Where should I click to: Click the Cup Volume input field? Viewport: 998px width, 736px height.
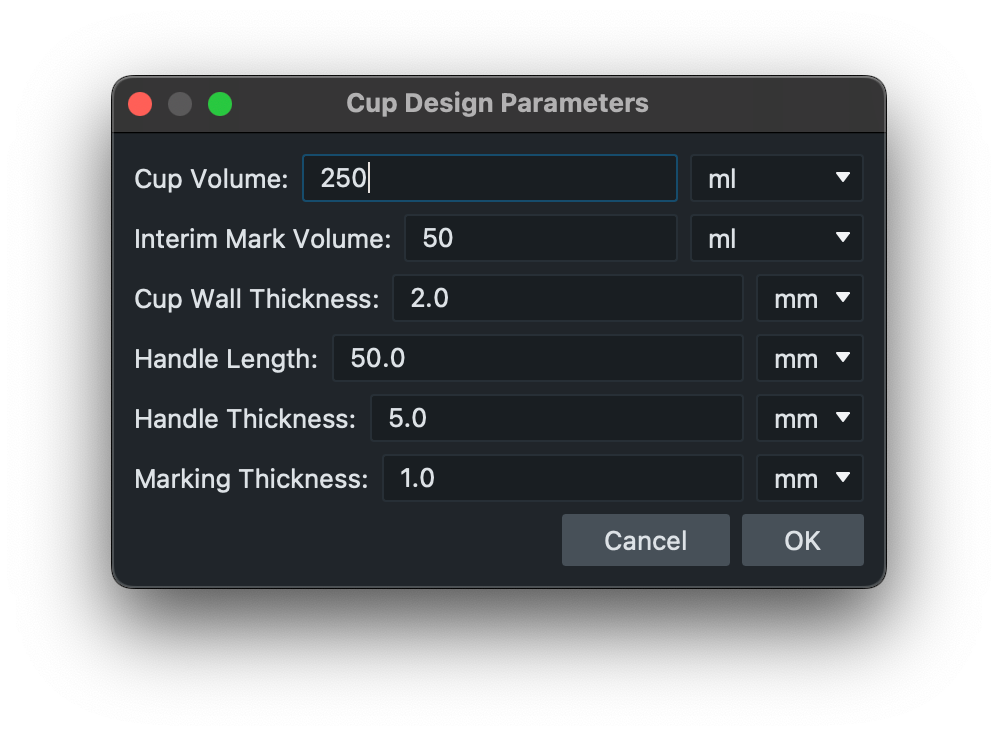coord(489,178)
